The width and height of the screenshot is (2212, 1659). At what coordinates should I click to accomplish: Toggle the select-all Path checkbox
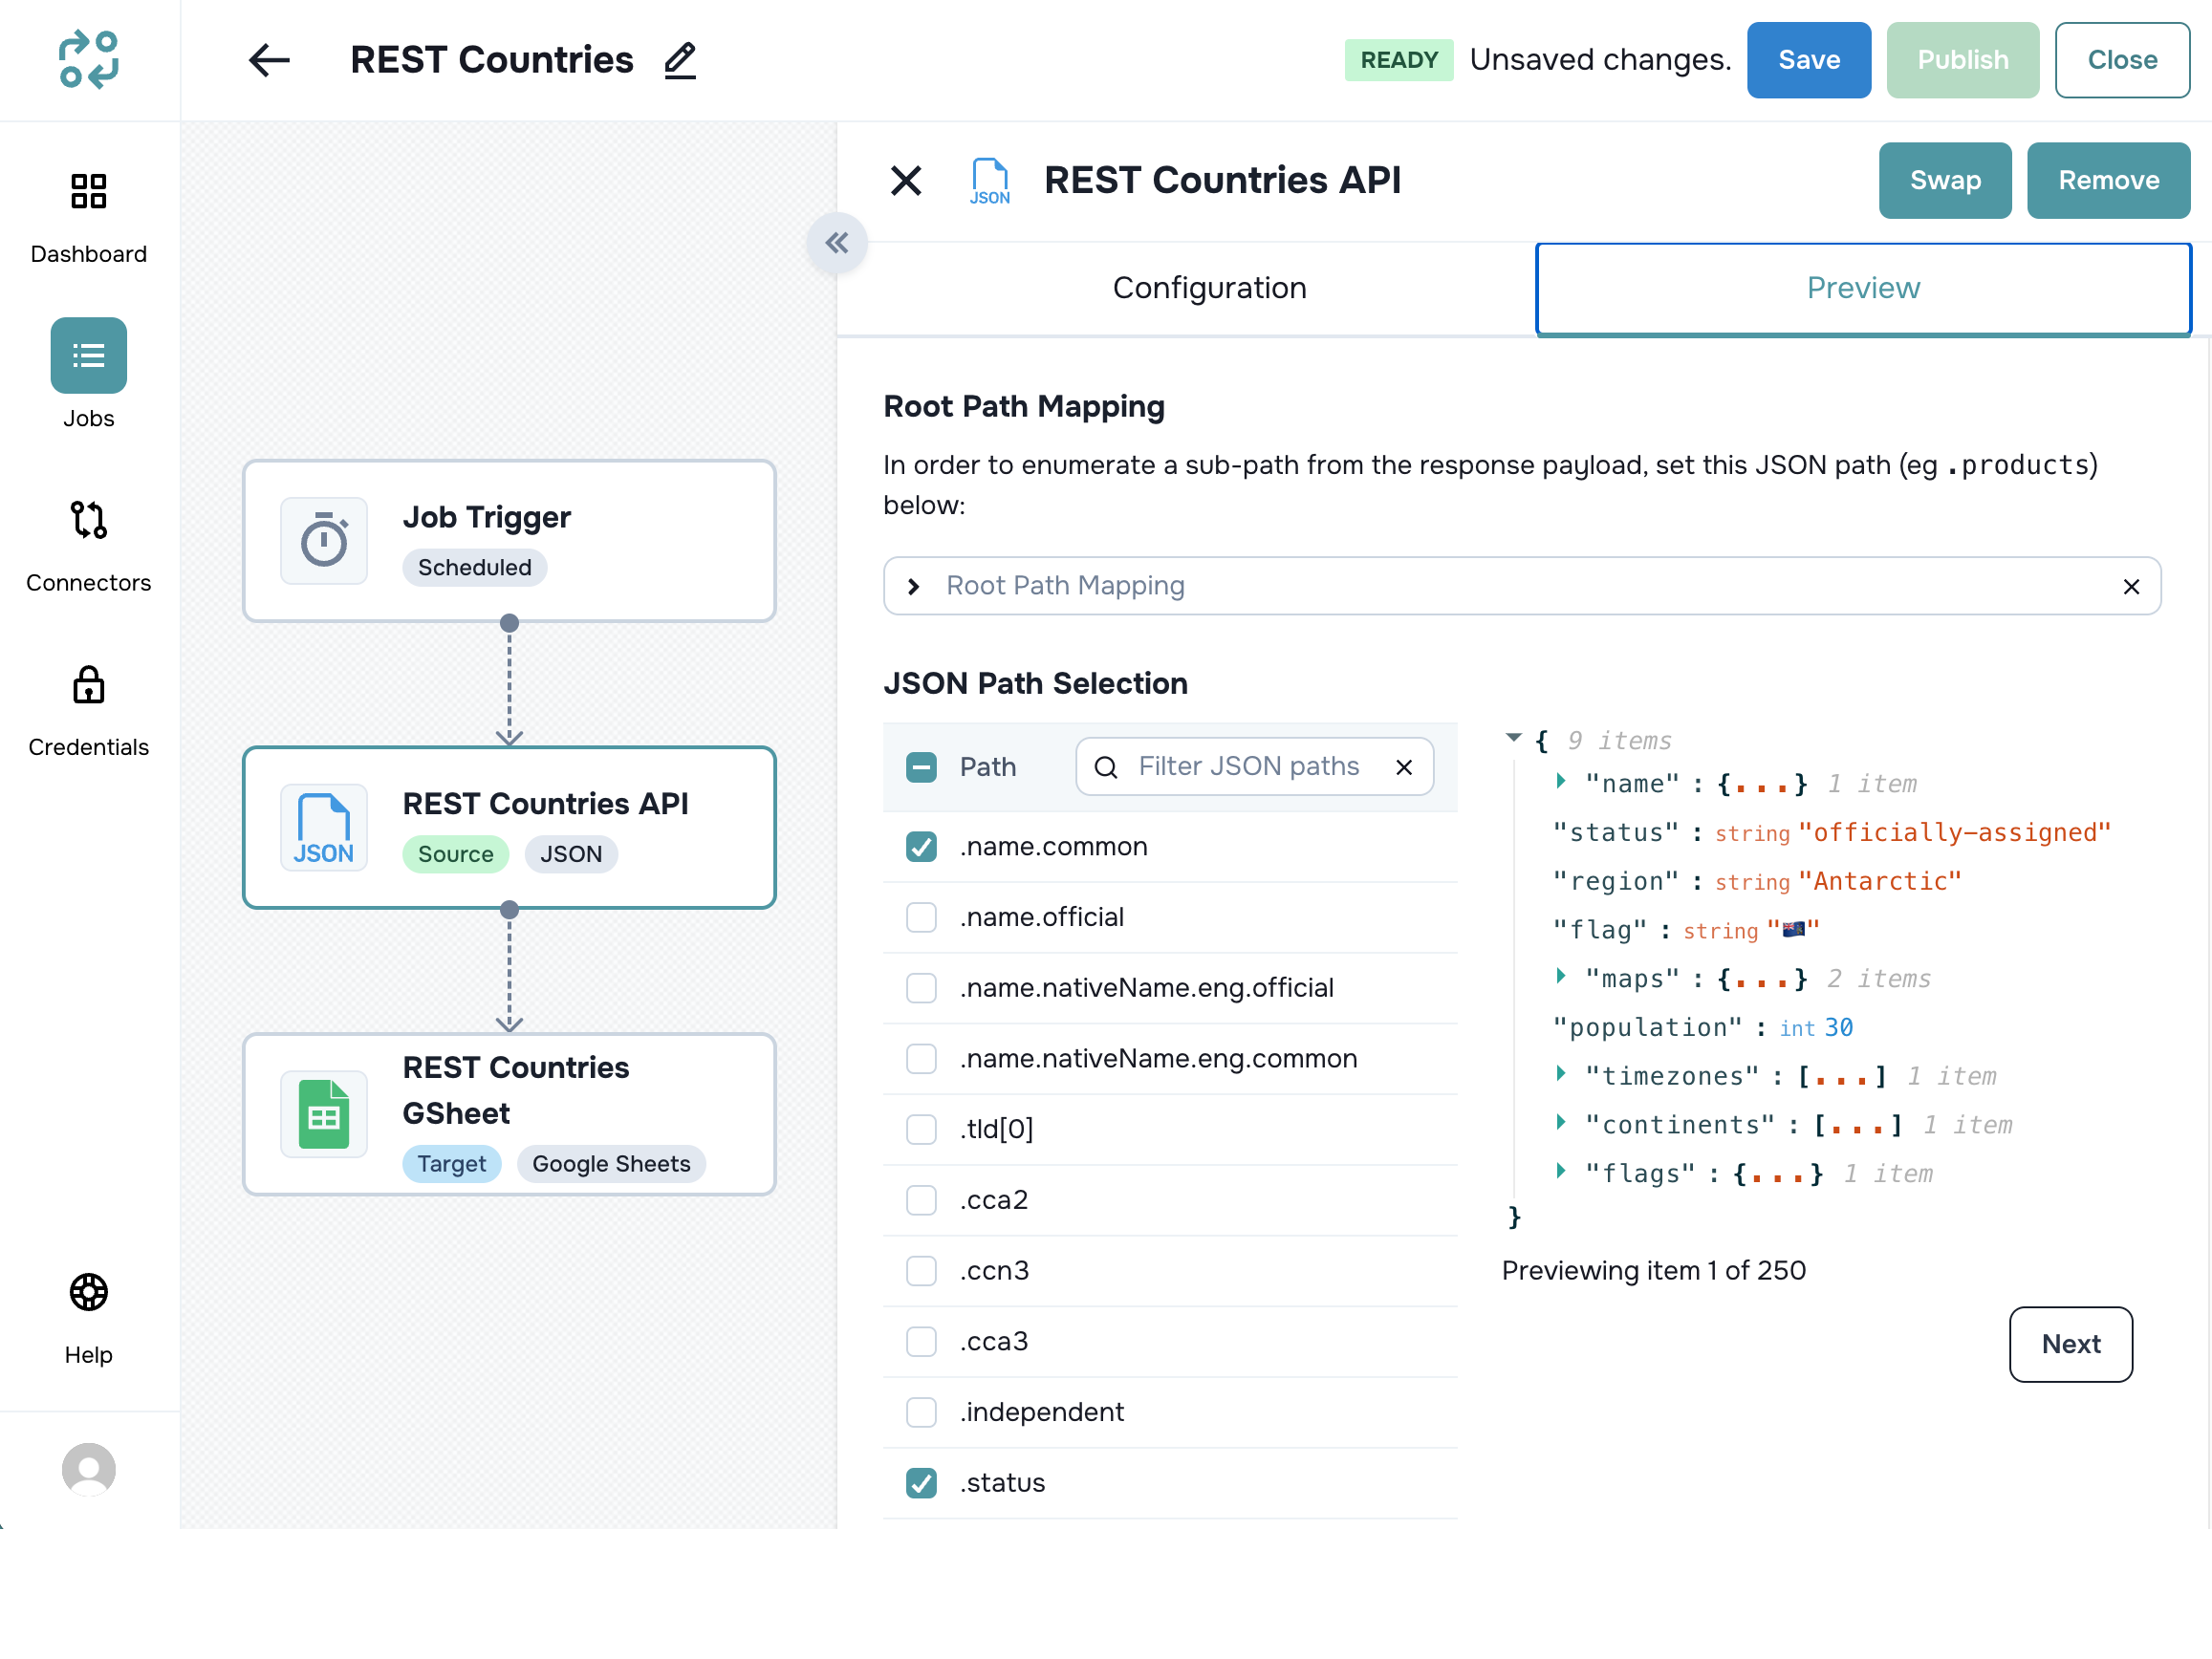click(x=921, y=767)
